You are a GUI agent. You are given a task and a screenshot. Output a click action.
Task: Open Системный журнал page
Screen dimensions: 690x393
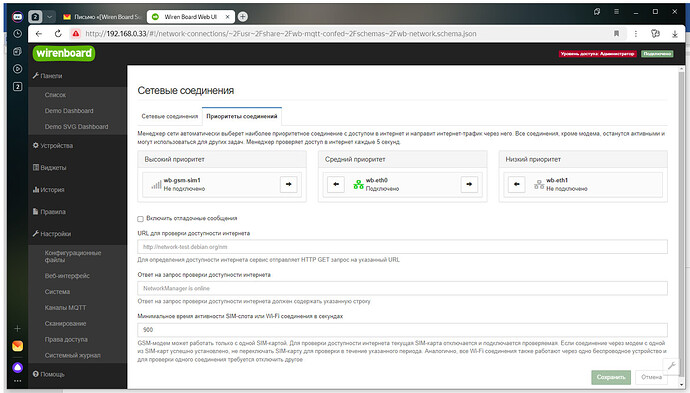(x=72, y=355)
